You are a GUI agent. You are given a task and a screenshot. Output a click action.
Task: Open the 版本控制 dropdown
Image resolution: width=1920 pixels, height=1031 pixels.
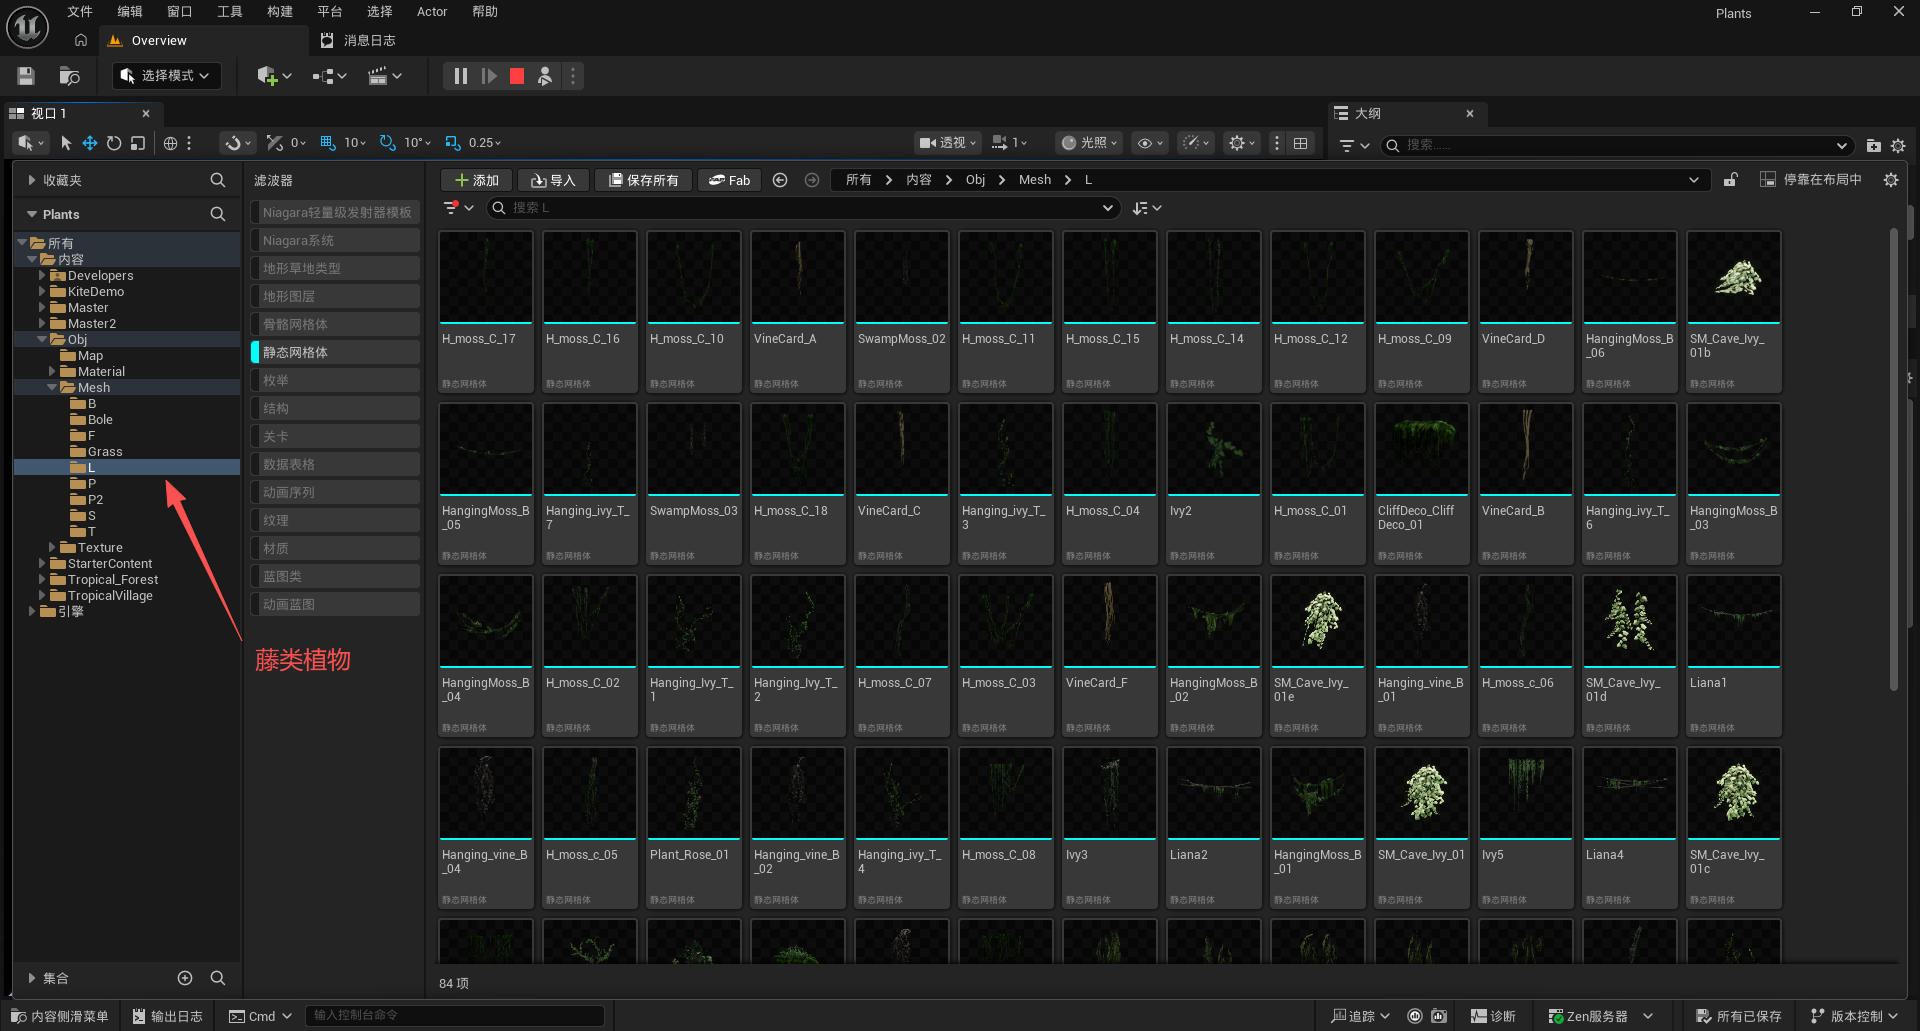(1854, 1016)
